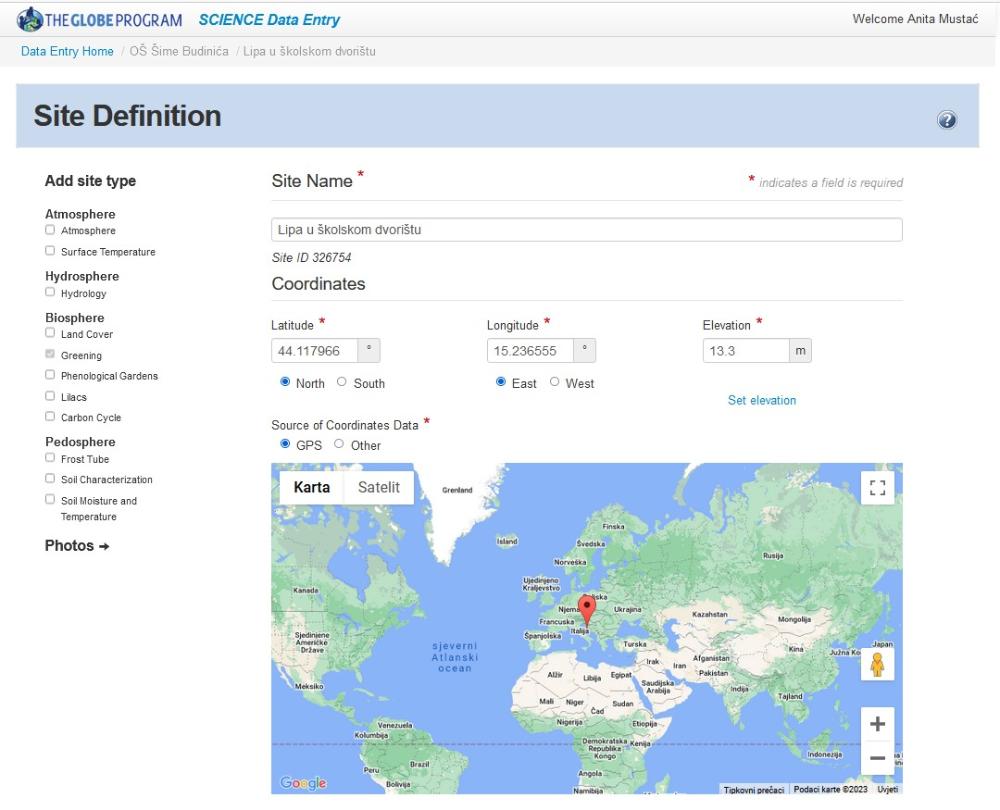1000x810 pixels.
Task: Open the Photos section
Action: click(77, 546)
